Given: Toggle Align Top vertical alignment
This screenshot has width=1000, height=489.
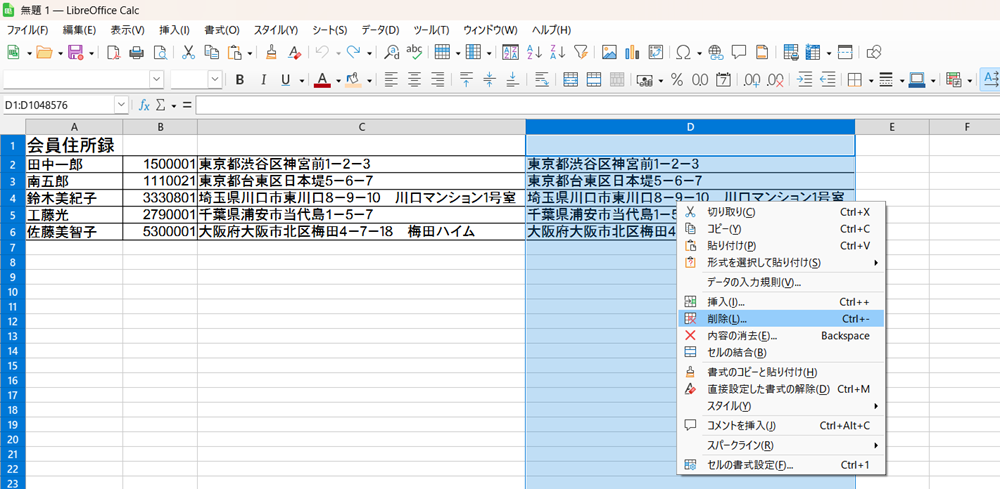Looking at the screenshot, I should point(467,80).
